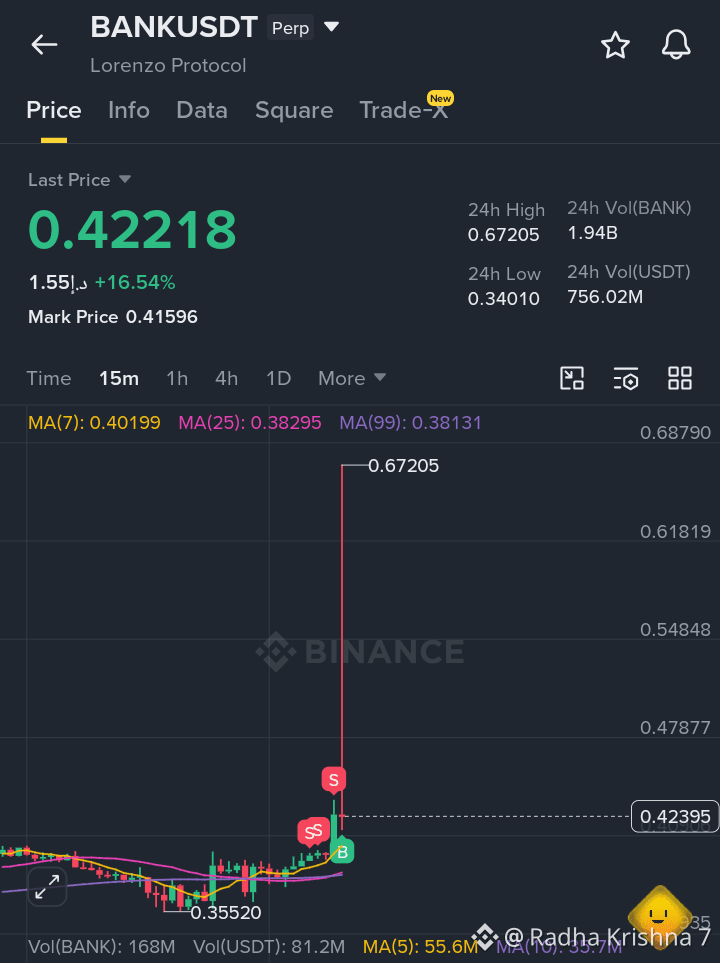Click the top red S sell marker
This screenshot has width=720, height=963.
pos(334,780)
